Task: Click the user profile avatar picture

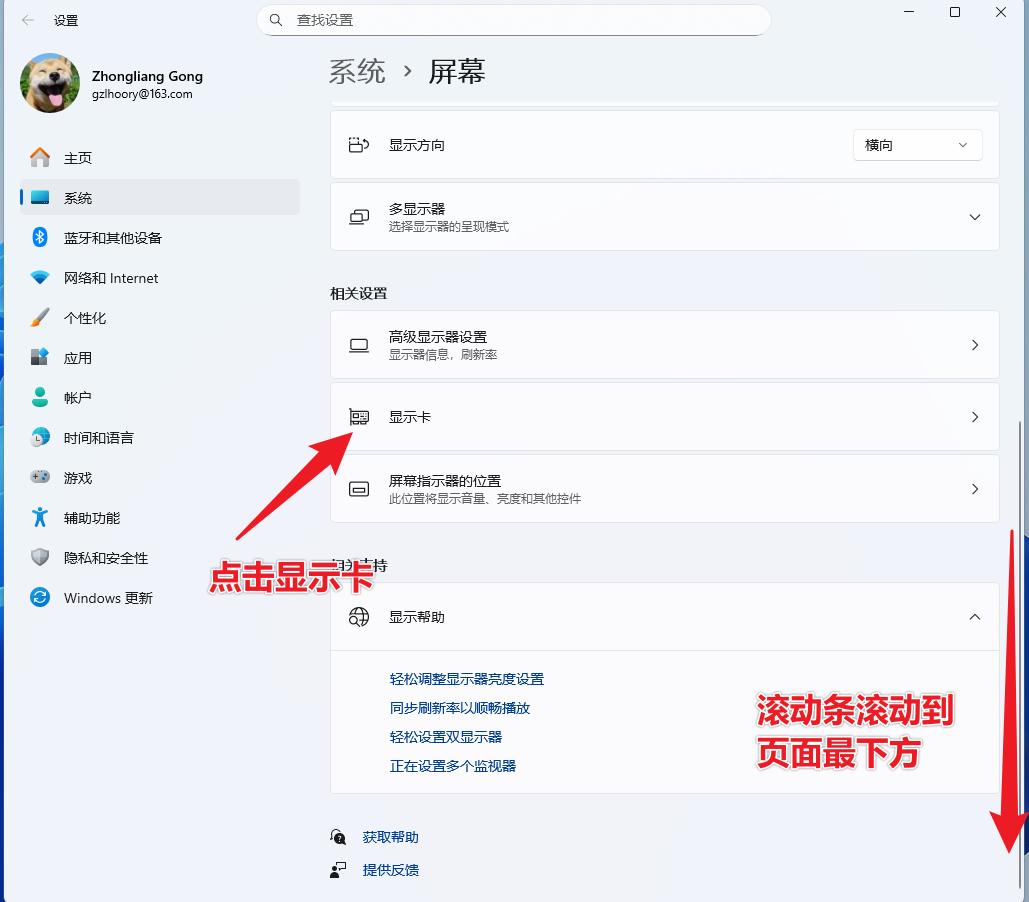Action: click(x=50, y=83)
